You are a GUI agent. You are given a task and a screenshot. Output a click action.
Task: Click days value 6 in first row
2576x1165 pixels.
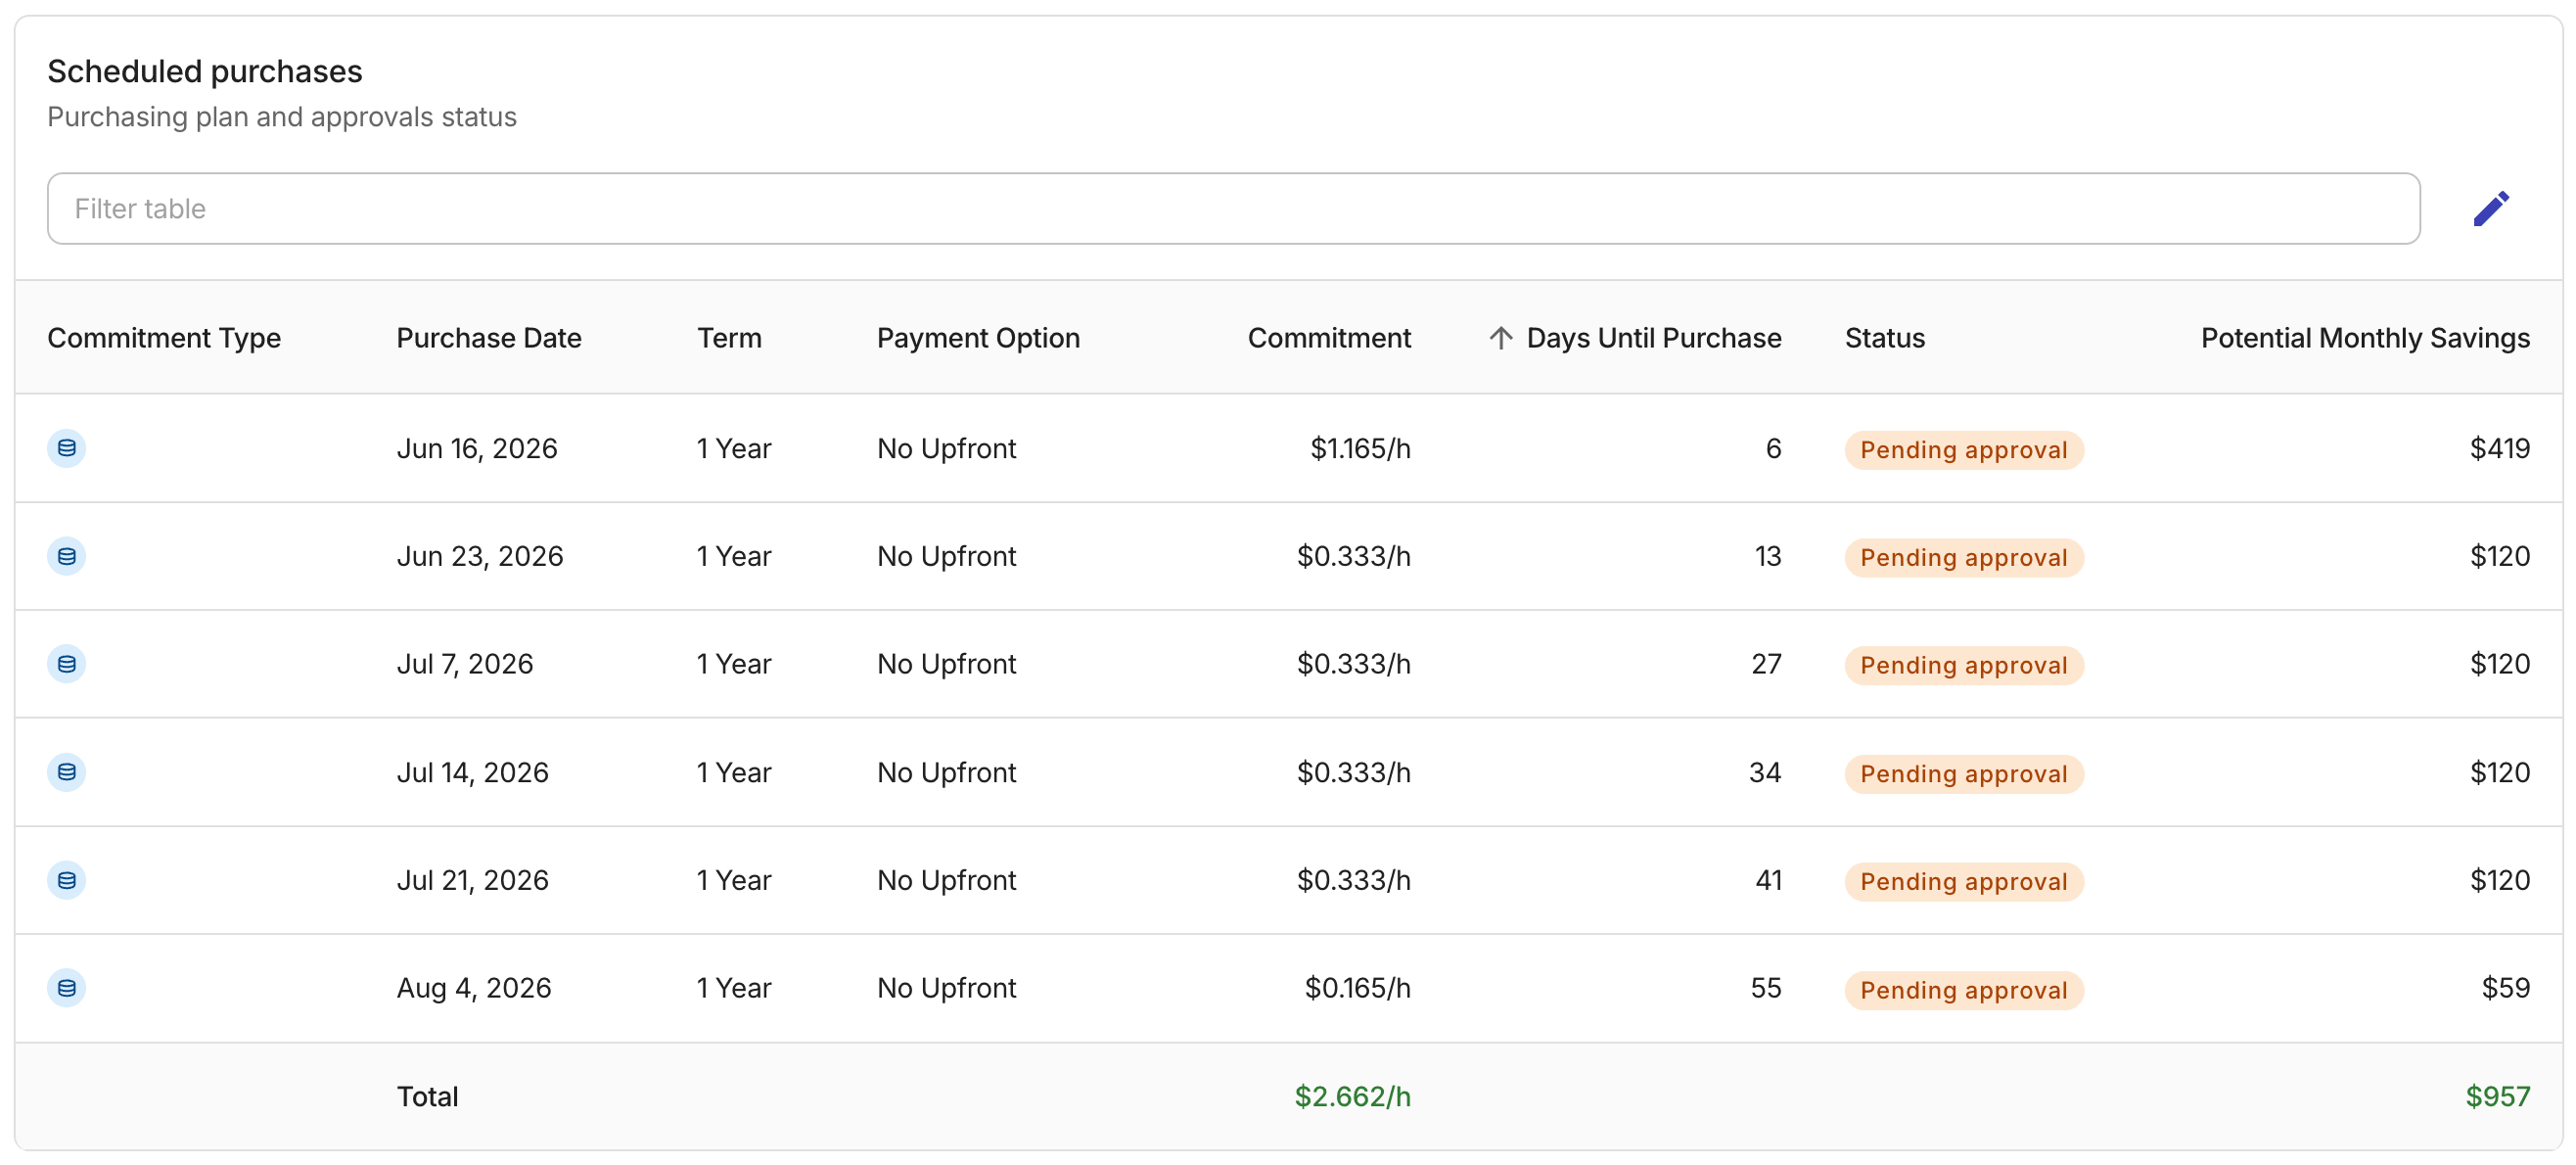pyautogui.click(x=1773, y=448)
